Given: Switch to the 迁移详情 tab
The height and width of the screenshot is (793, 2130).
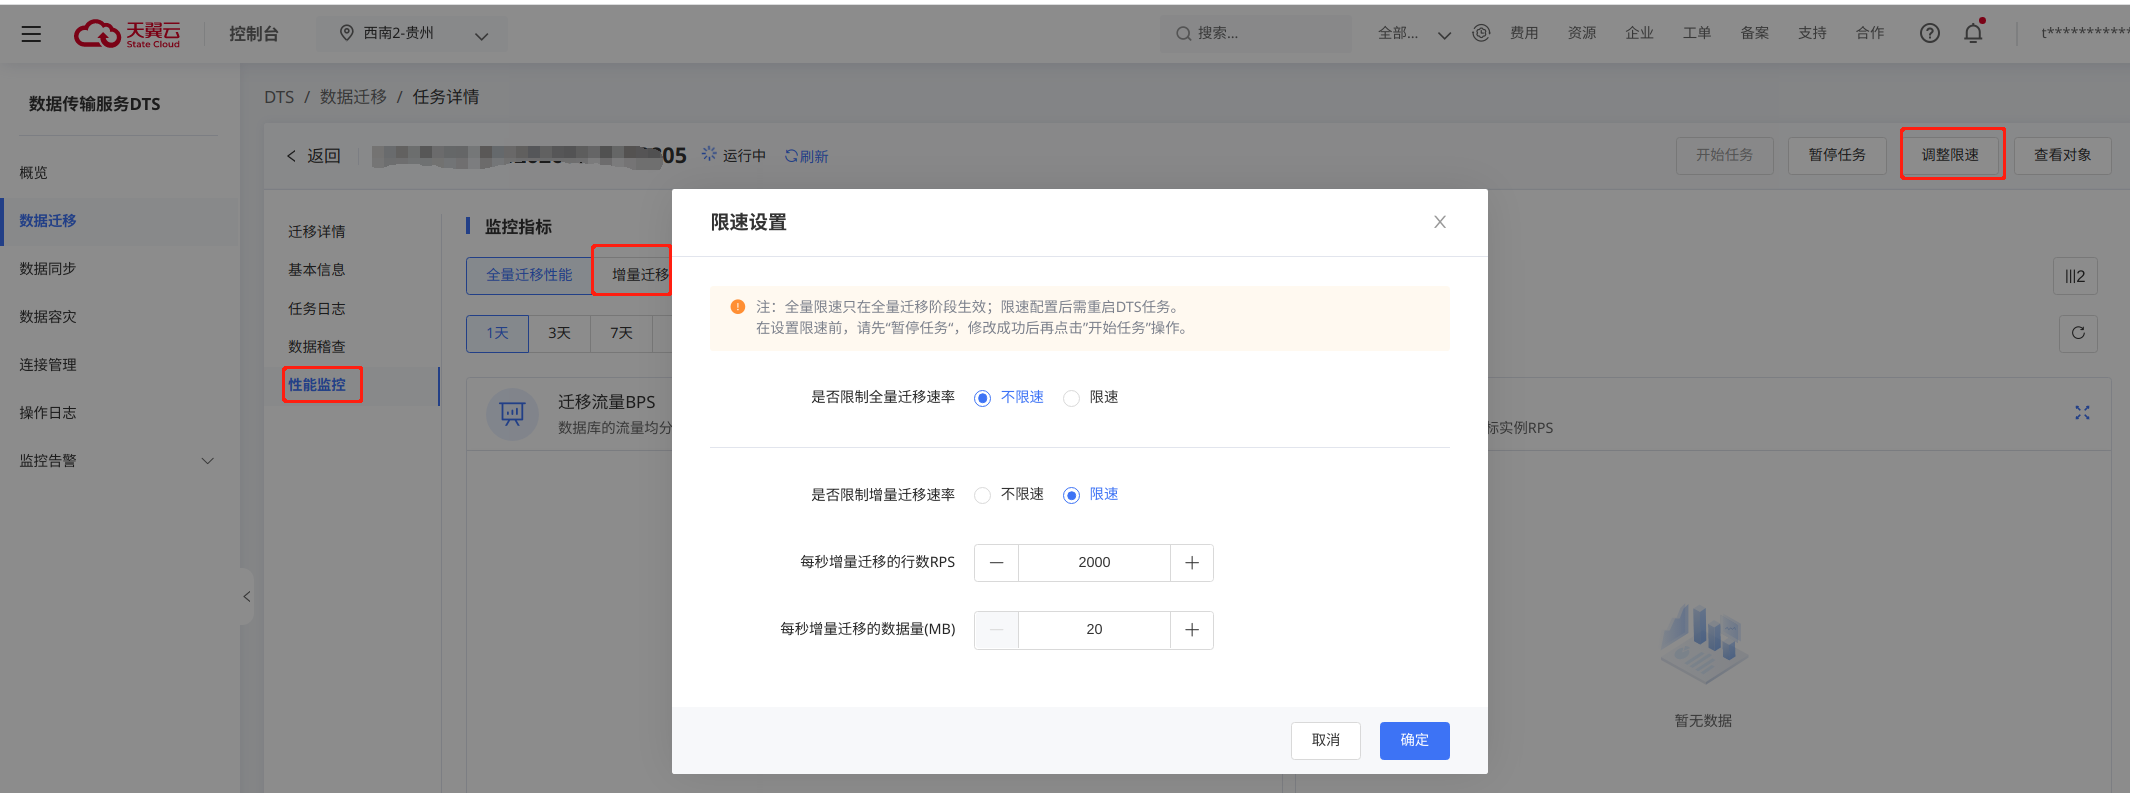Looking at the screenshot, I should point(317,232).
